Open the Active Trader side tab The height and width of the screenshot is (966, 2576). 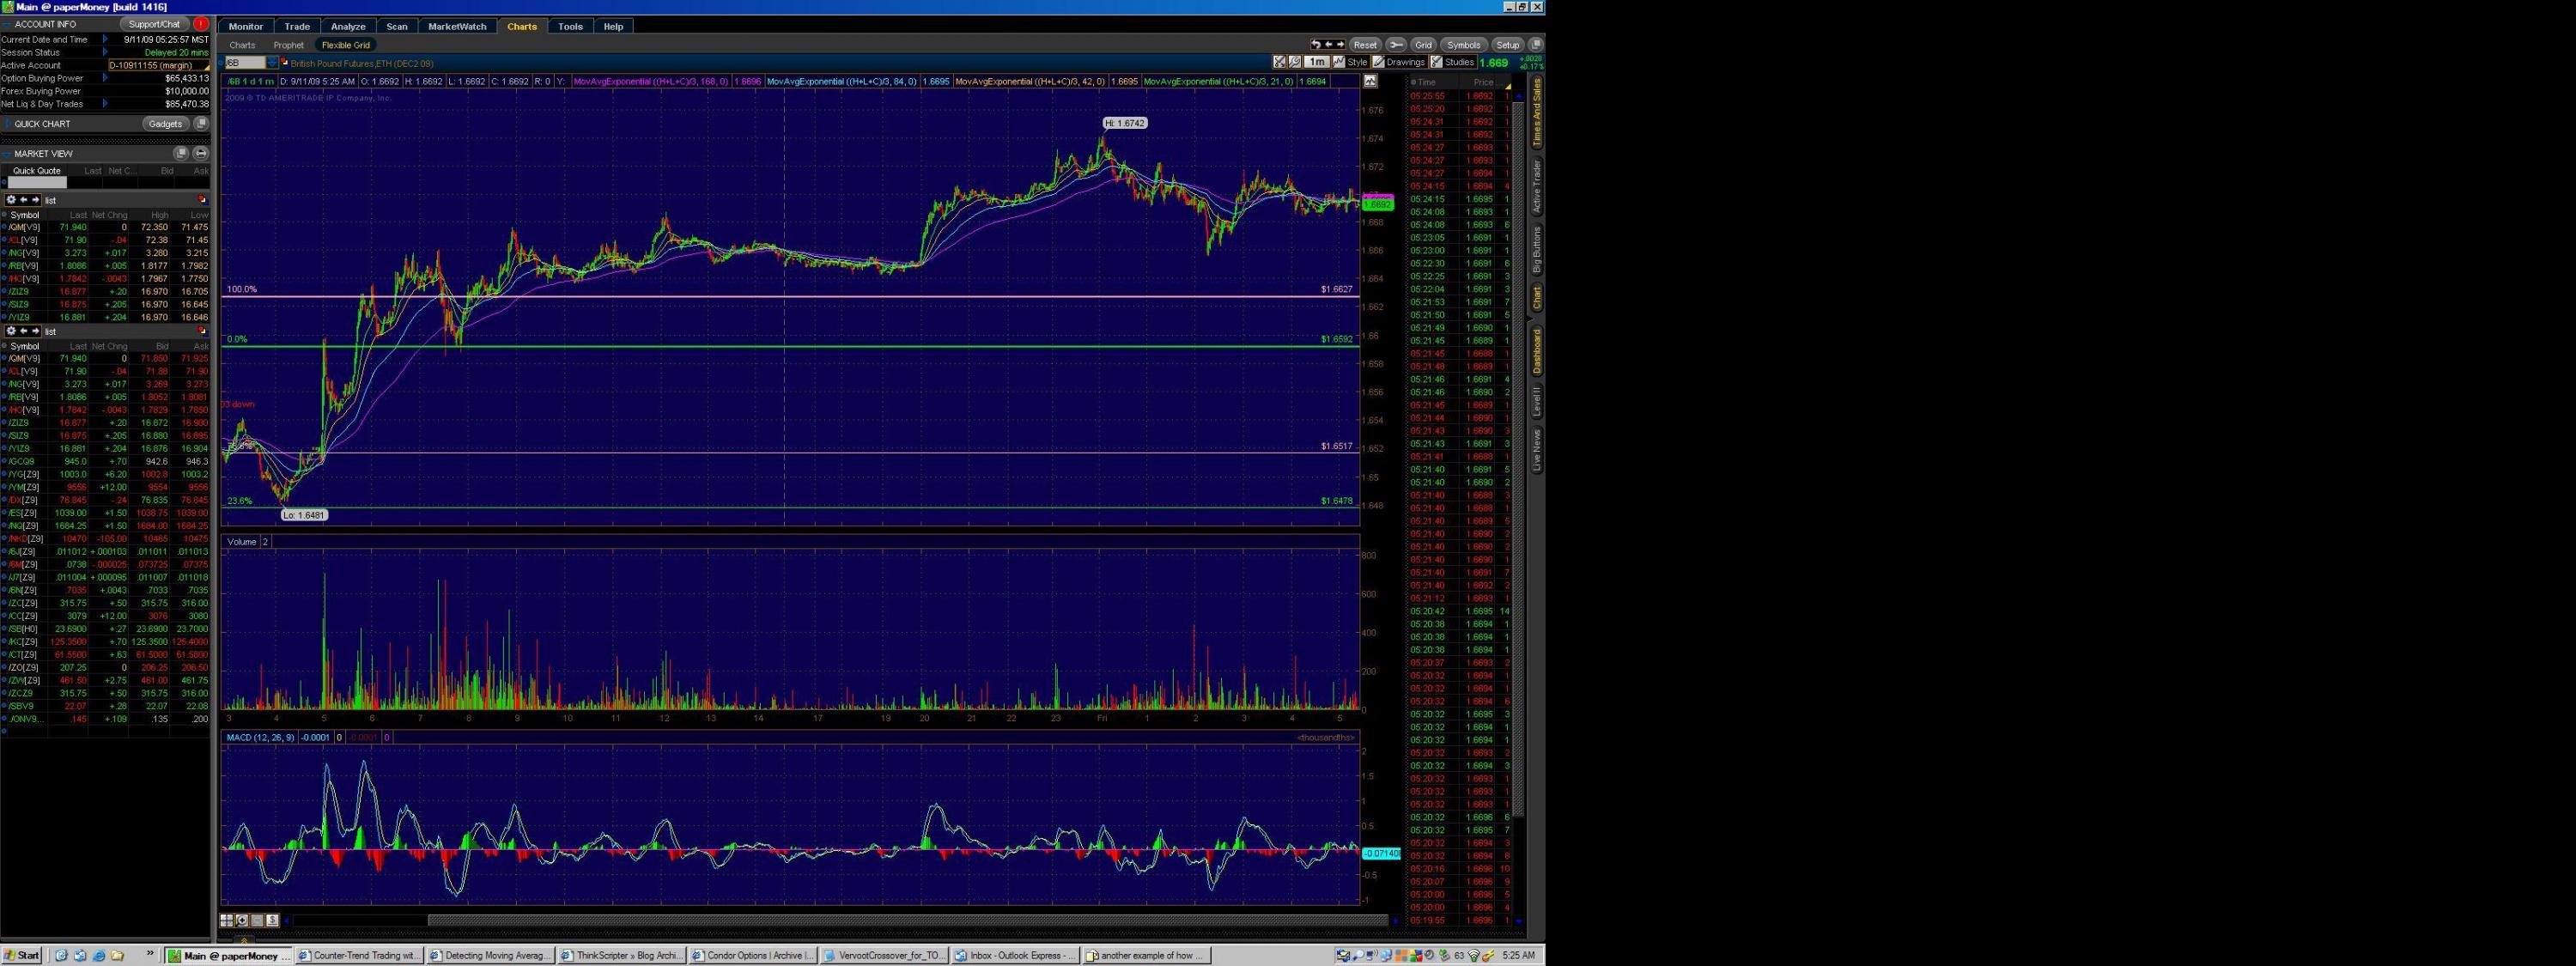pos(1537,186)
